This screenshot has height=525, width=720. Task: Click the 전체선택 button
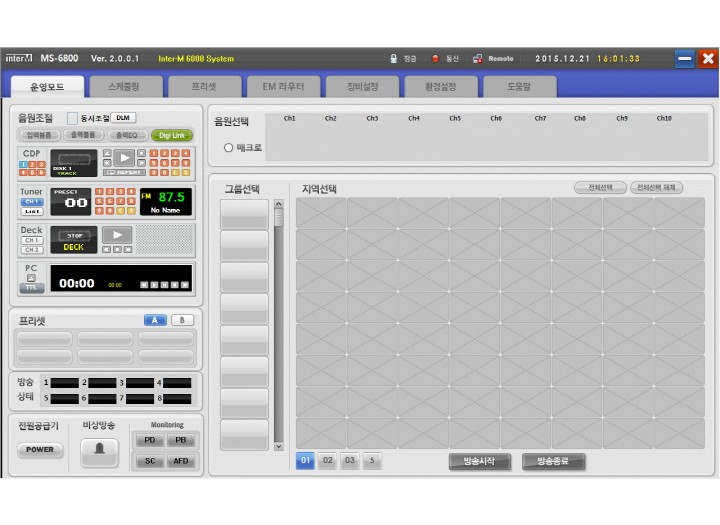600,187
